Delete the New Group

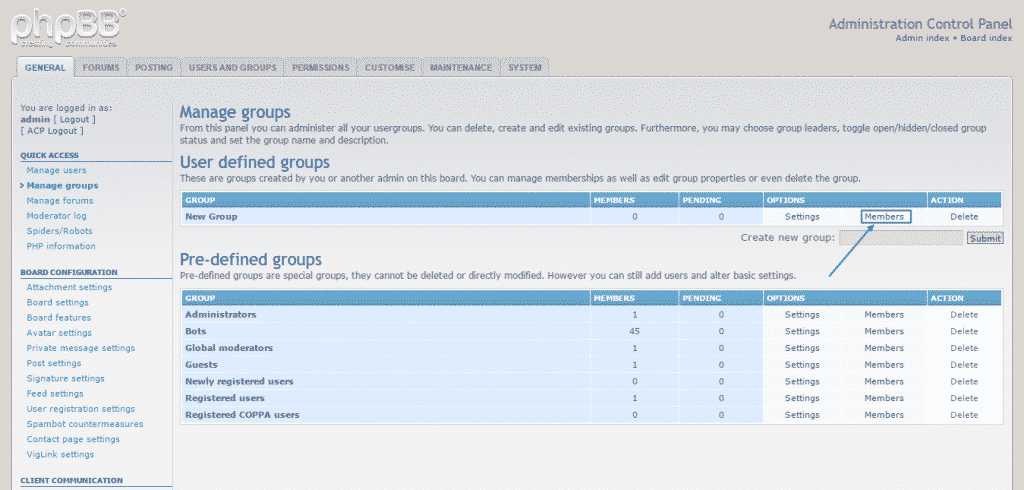(x=964, y=217)
